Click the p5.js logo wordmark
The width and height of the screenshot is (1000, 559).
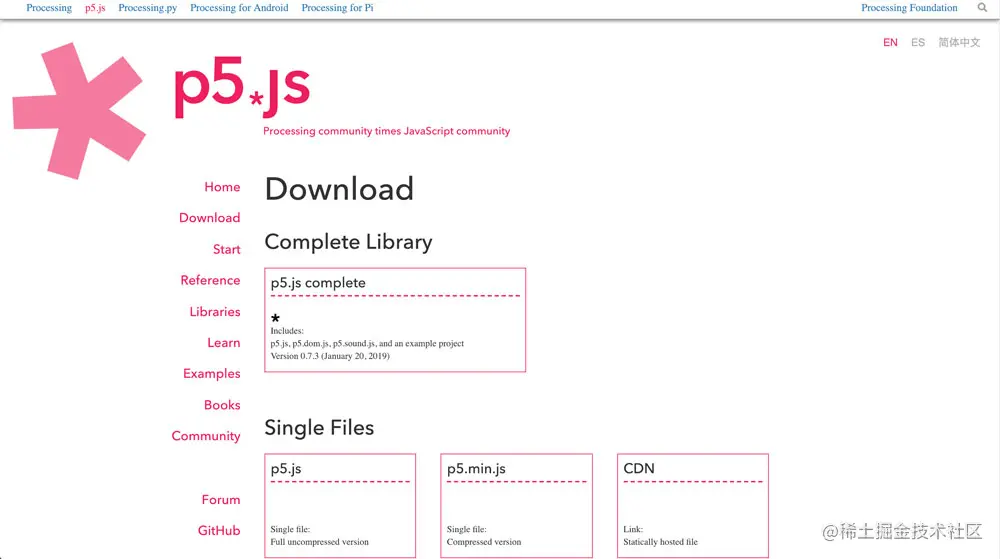tap(242, 86)
